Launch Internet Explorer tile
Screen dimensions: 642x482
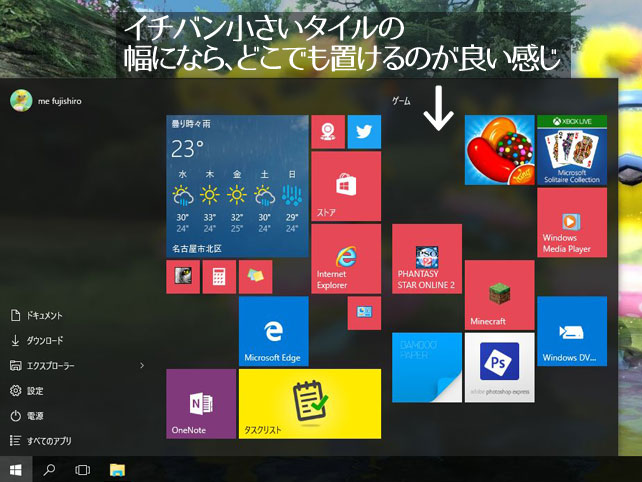click(346, 259)
